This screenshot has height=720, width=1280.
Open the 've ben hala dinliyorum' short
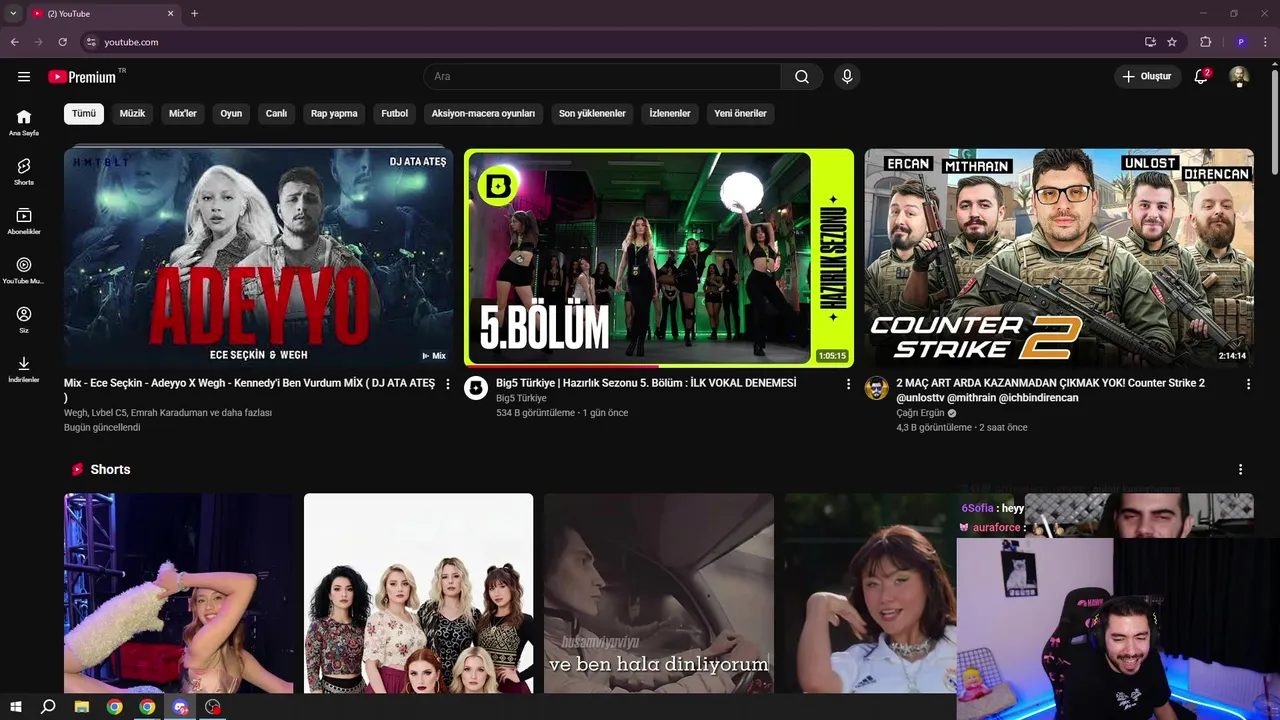point(659,593)
